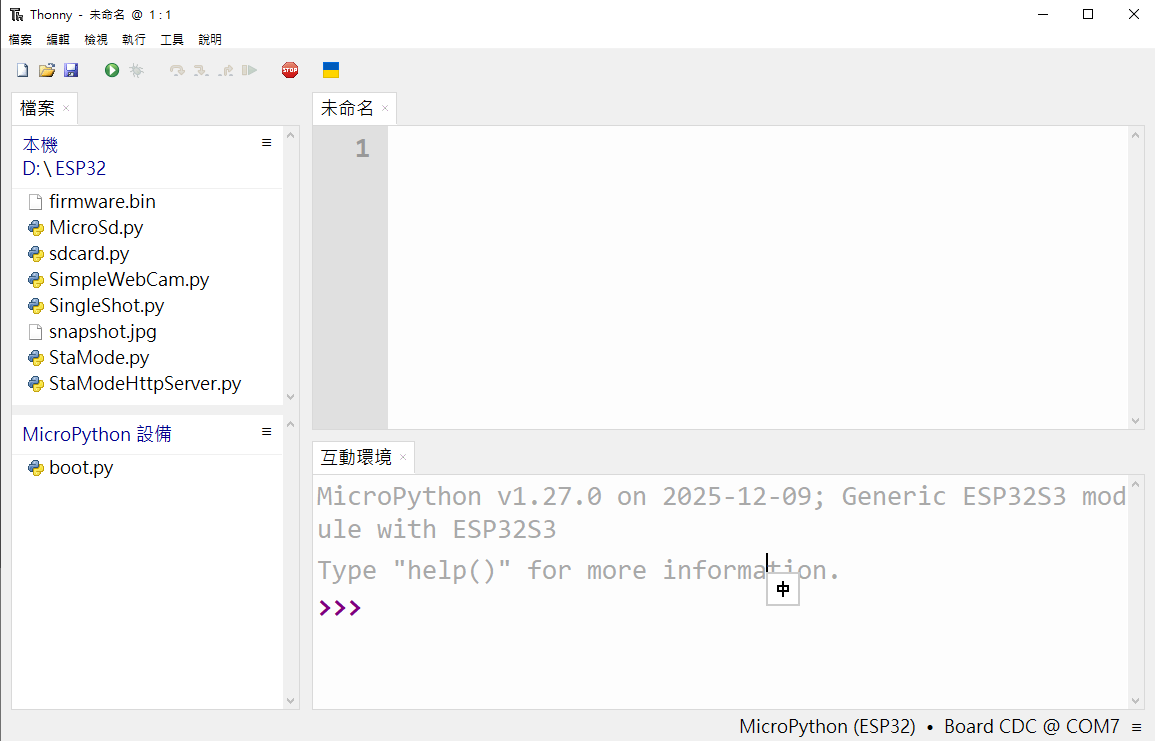This screenshot has height=741, width=1155.
Task: Click the D:\ ESP32 path link
Action: [64, 169]
